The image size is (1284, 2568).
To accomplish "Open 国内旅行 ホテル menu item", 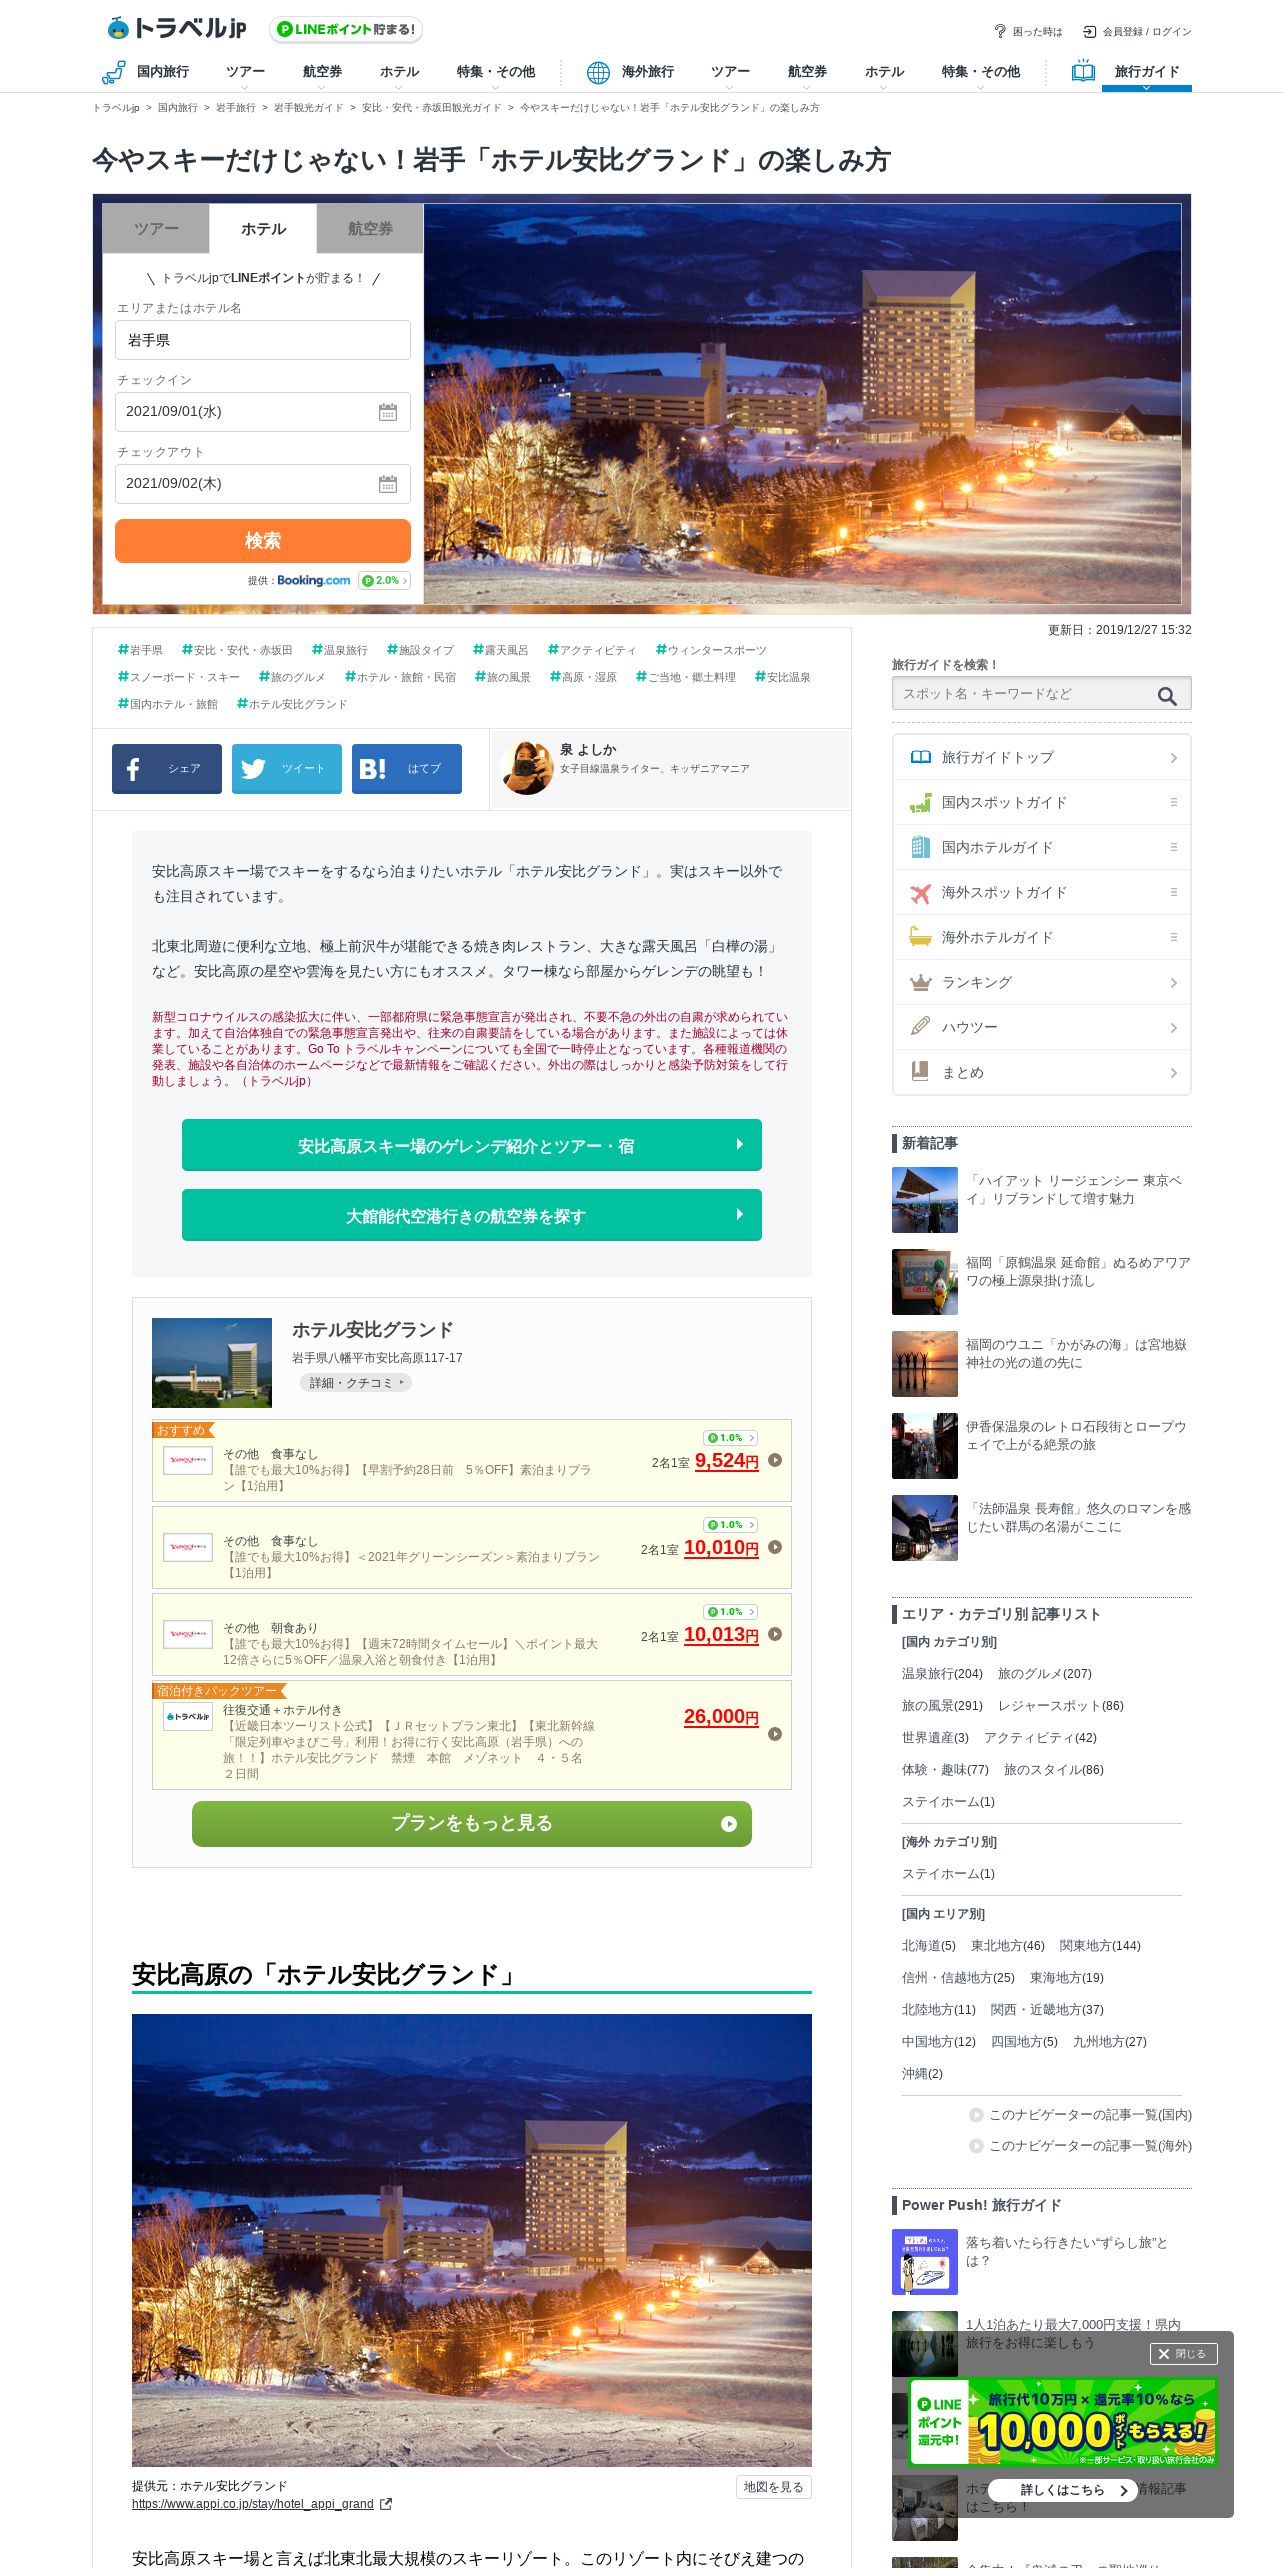I will [399, 73].
